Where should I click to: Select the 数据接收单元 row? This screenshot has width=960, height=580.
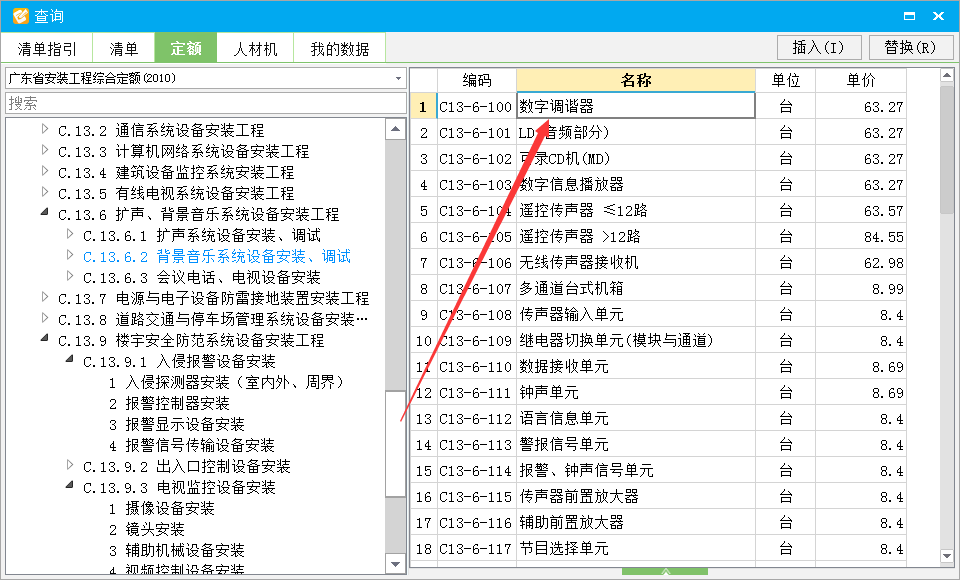pos(658,367)
